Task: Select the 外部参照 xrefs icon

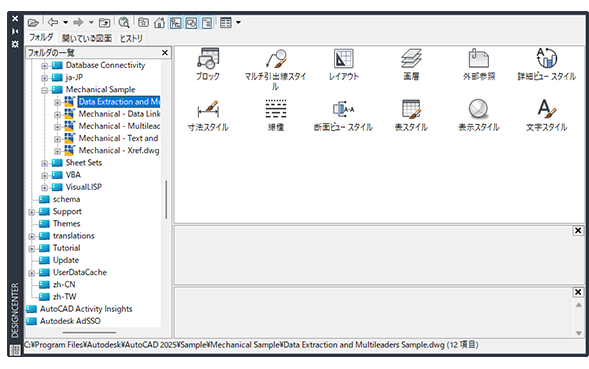Action: pyautogui.click(x=479, y=64)
